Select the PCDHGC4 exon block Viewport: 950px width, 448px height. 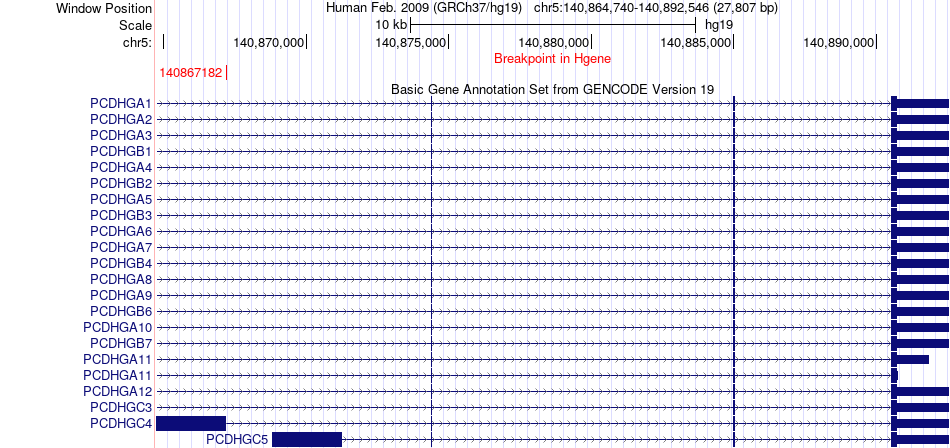[191, 423]
